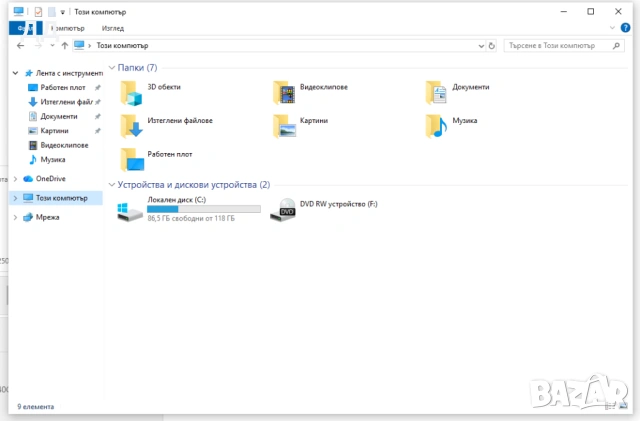This screenshot has height=421, width=640.
Task: Open the quick access toolbar customize dropdown
Action: pos(62,12)
